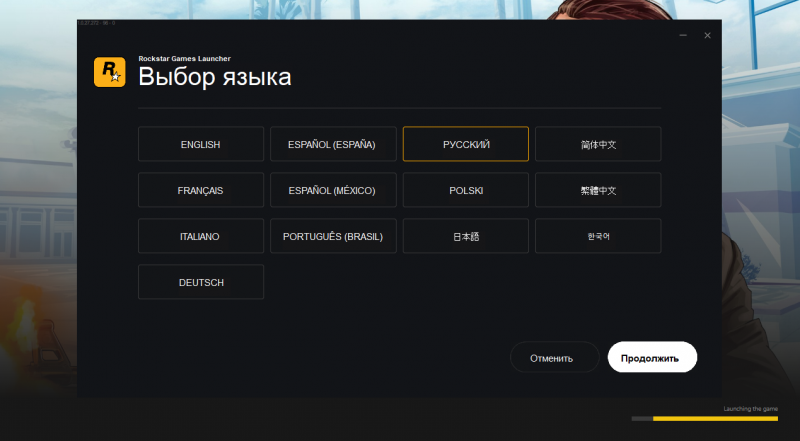Select ESPAÑOL (MÉXICO) language
Image resolution: width=800 pixels, height=441 pixels.
pyautogui.click(x=333, y=190)
